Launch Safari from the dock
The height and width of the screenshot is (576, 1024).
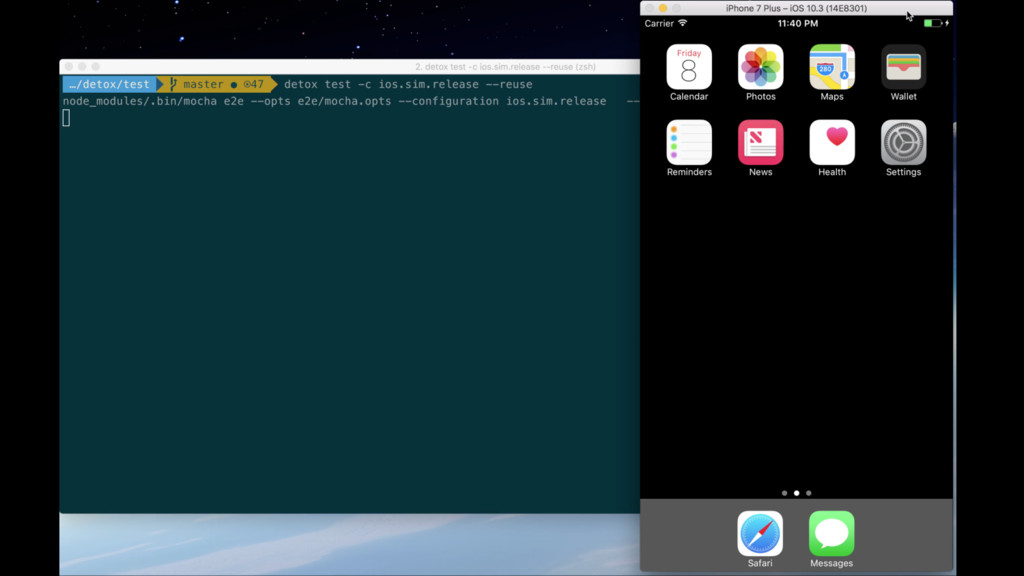(x=760, y=533)
